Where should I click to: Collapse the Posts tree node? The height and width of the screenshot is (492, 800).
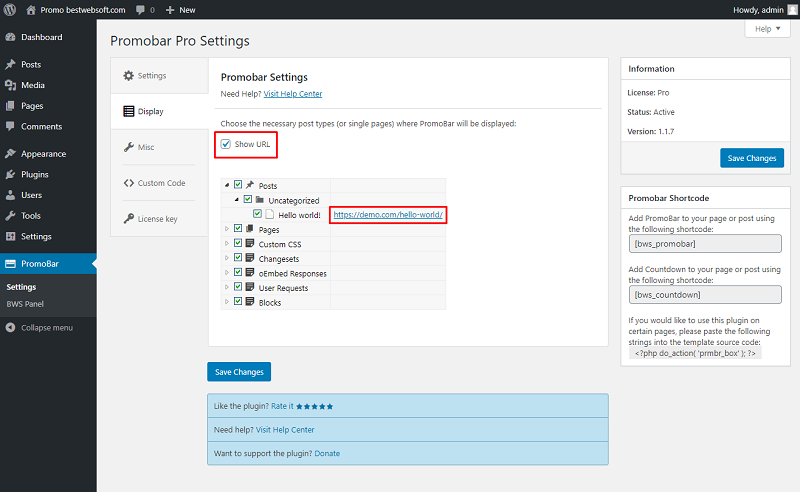[227, 185]
